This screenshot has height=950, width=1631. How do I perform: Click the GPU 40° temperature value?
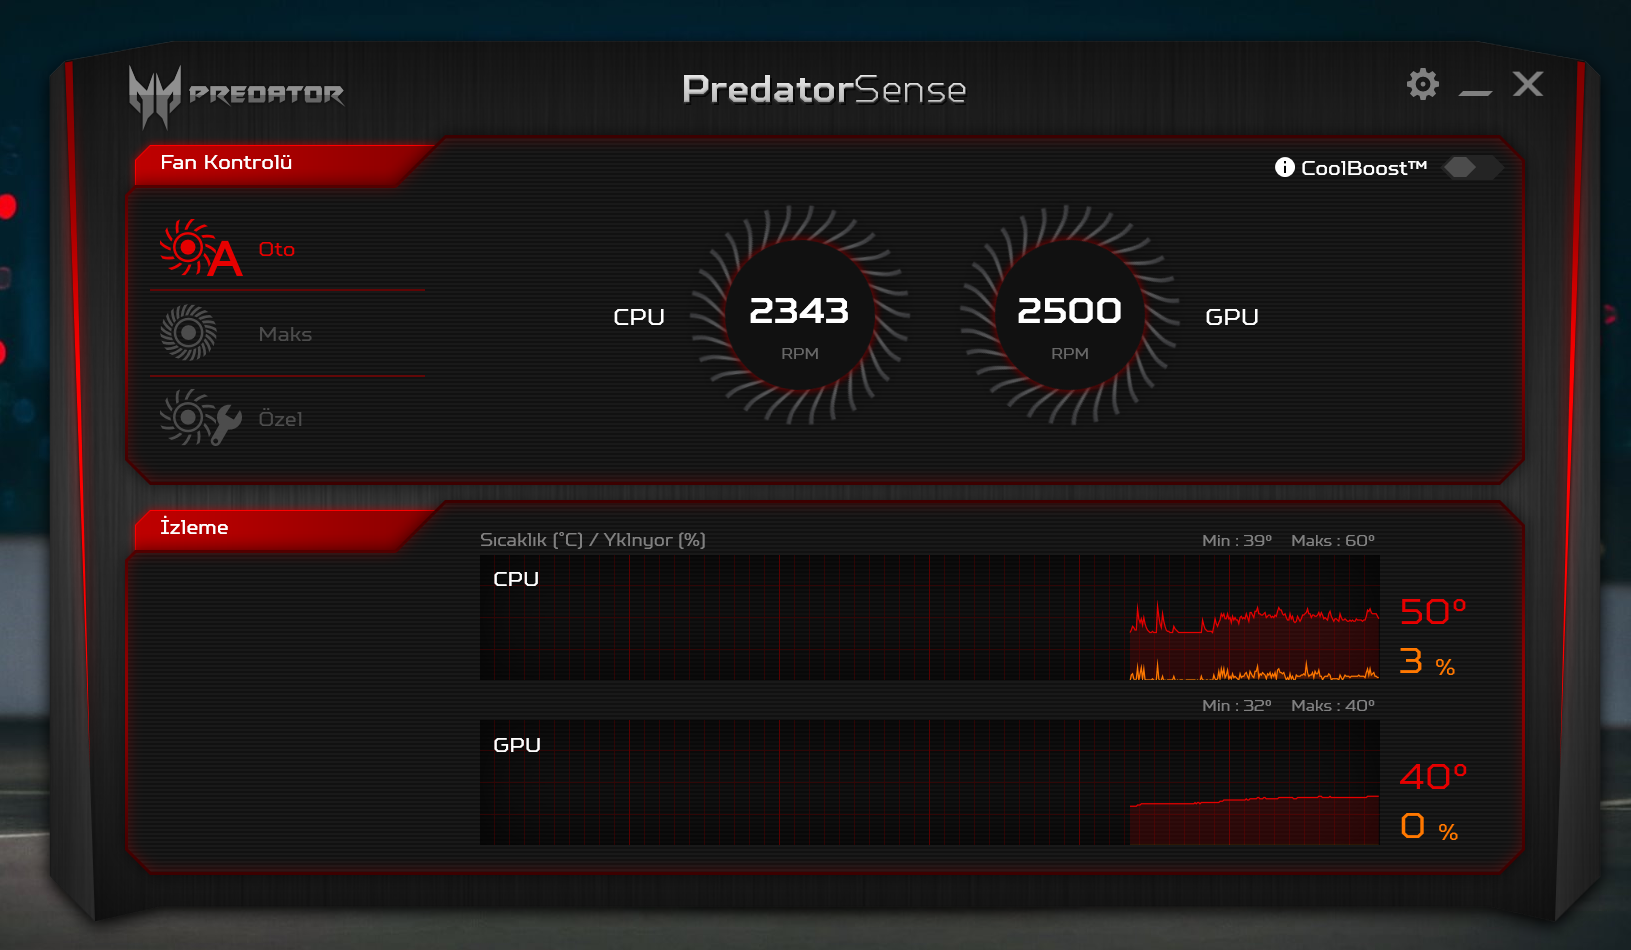point(1433,775)
